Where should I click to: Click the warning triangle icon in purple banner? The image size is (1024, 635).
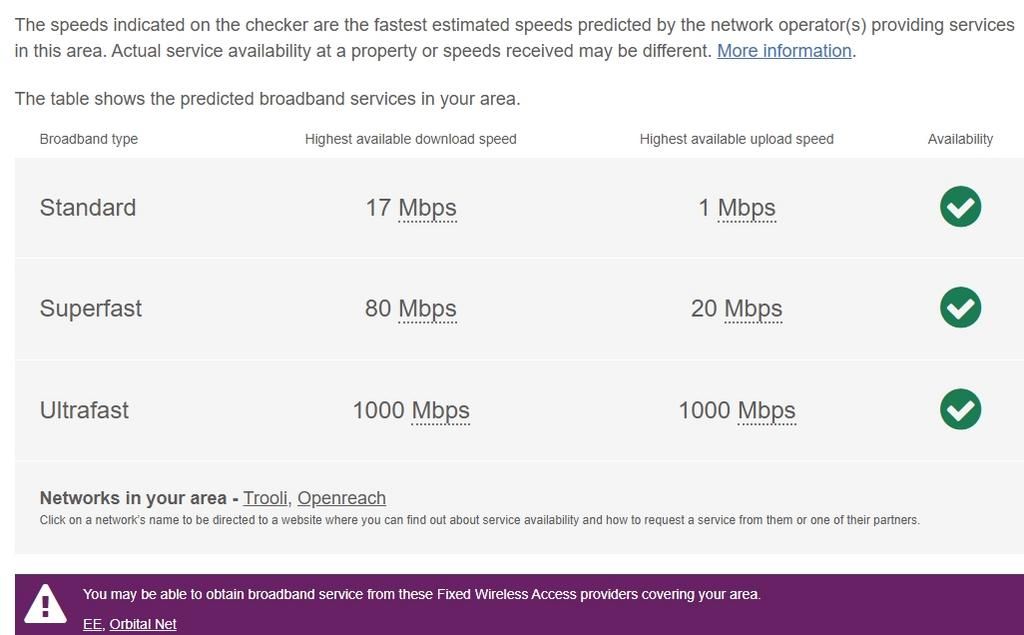point(45,604)
